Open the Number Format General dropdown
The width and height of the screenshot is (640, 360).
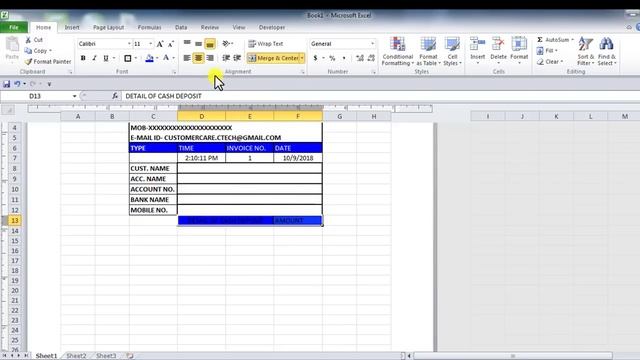(x=372, y=44)
